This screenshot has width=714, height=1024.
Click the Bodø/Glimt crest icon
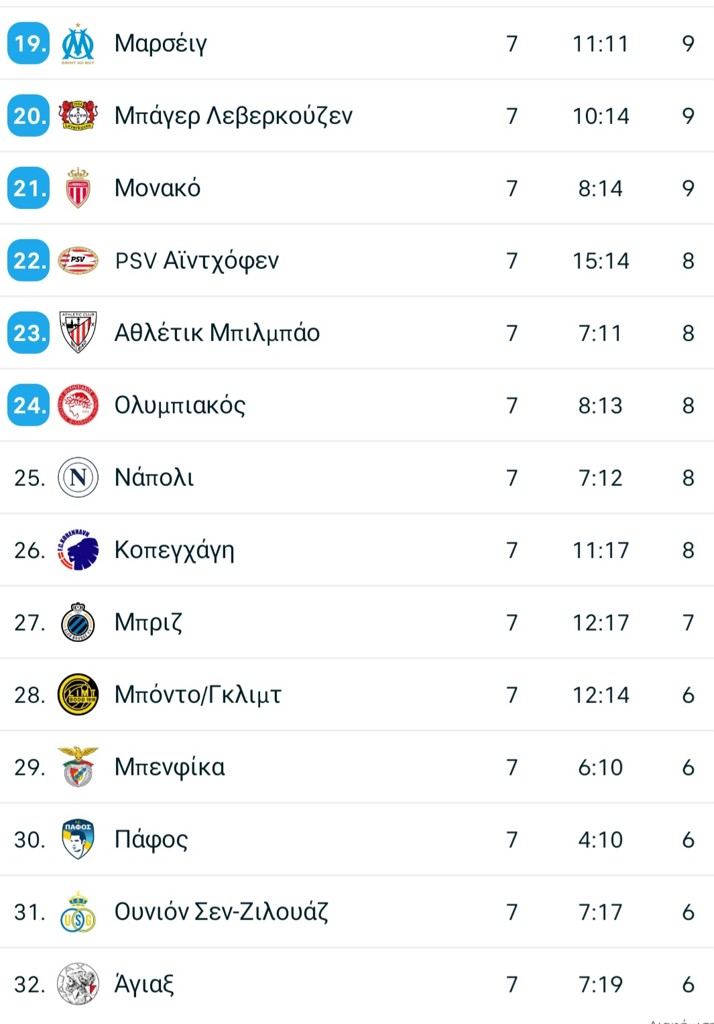point(77,695)
